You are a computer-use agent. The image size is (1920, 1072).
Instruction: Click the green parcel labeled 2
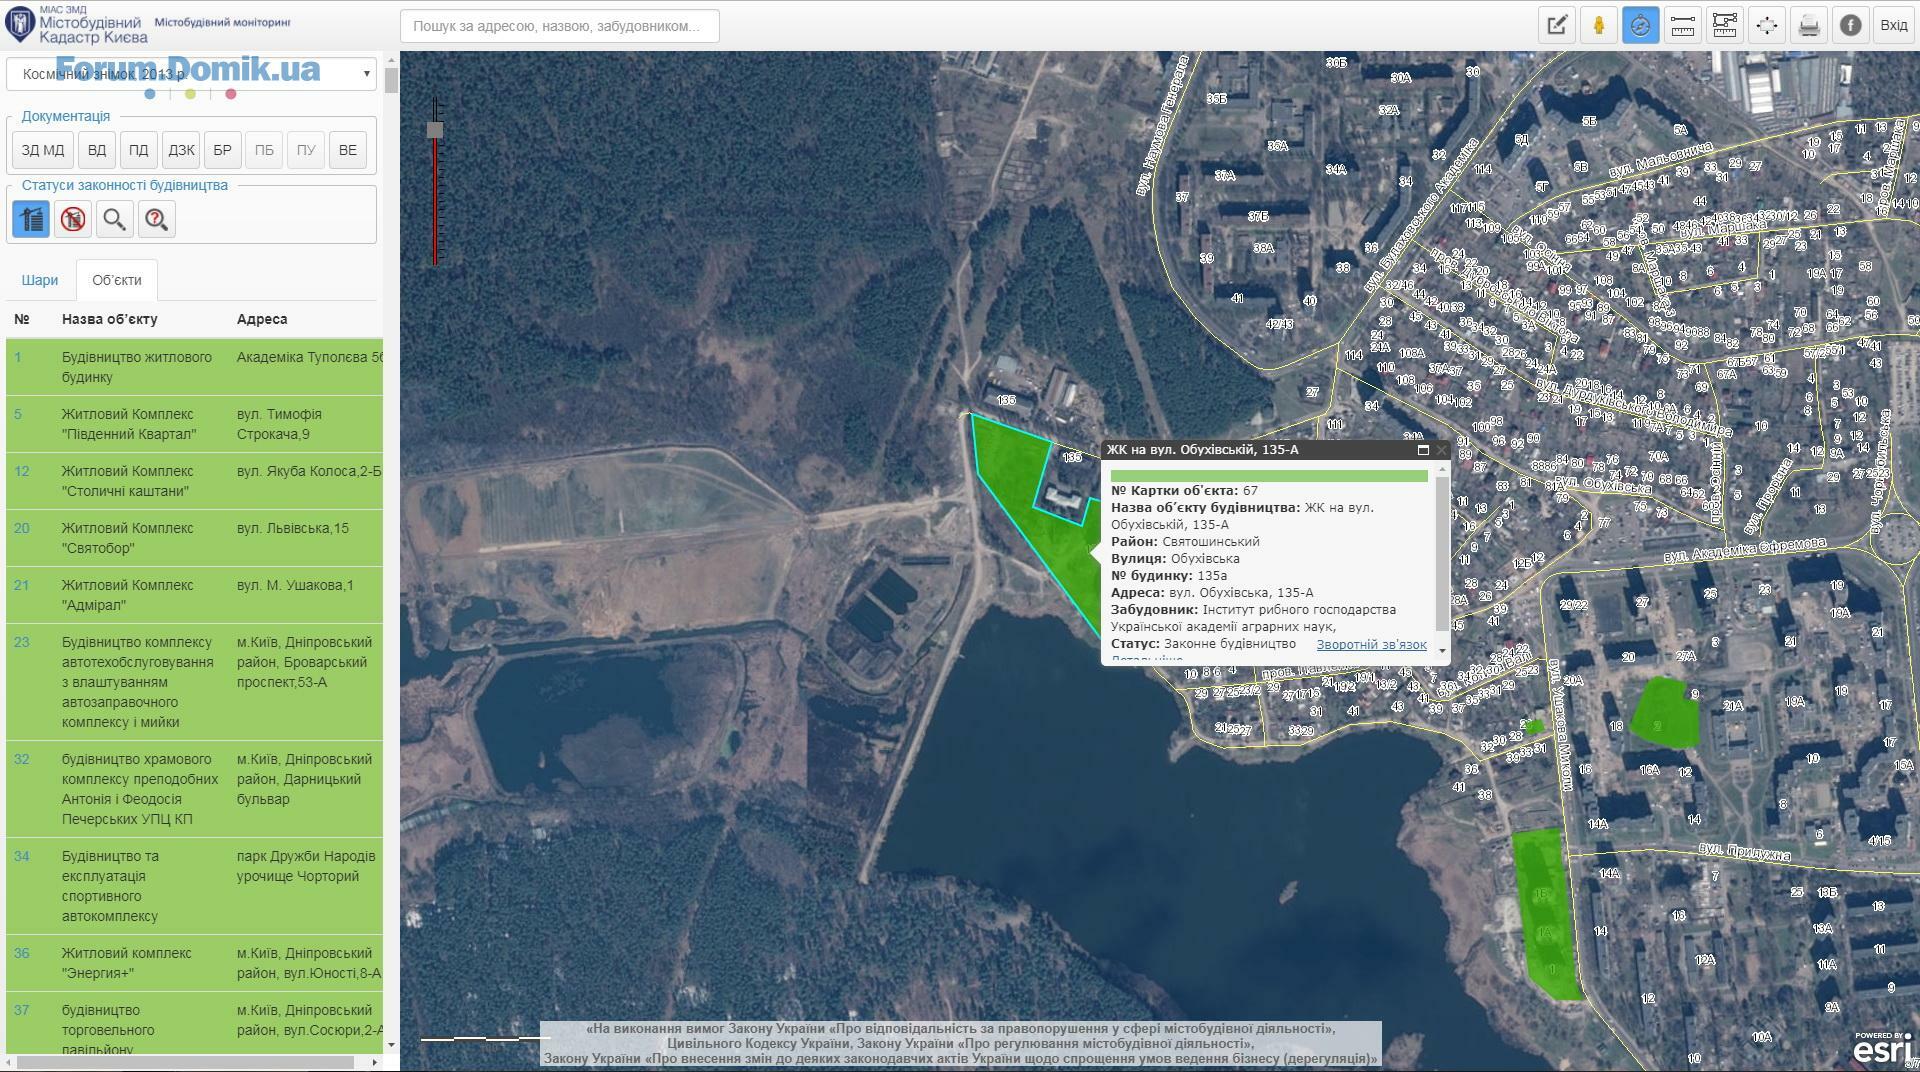click(x=1663, y=714)
